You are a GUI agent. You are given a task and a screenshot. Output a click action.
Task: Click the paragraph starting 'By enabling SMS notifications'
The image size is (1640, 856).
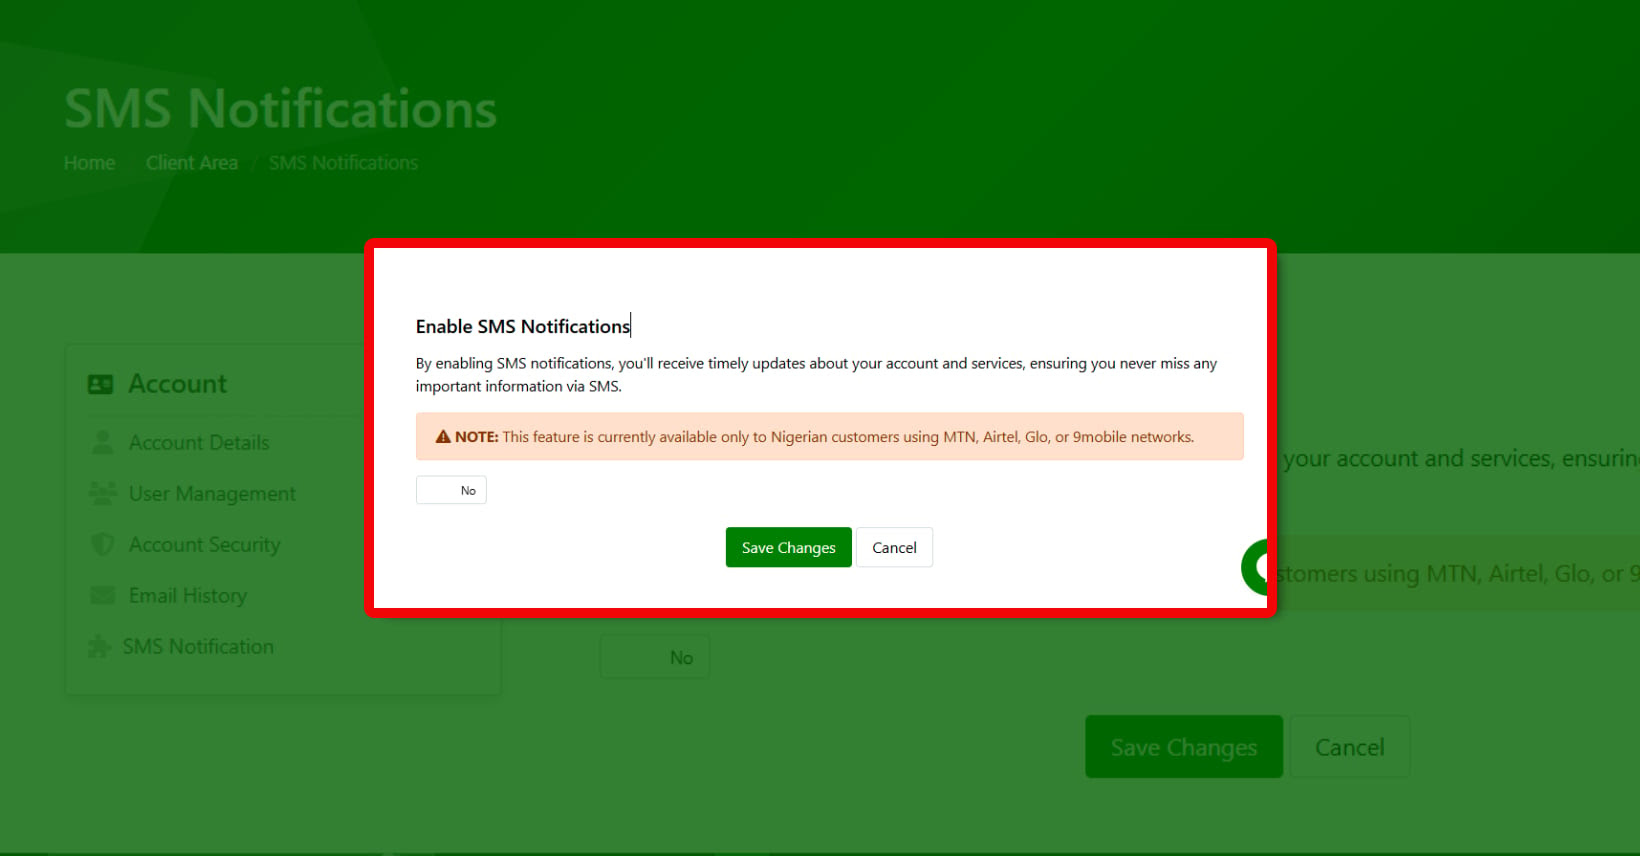pyautogui.click(x=816, y=375)
